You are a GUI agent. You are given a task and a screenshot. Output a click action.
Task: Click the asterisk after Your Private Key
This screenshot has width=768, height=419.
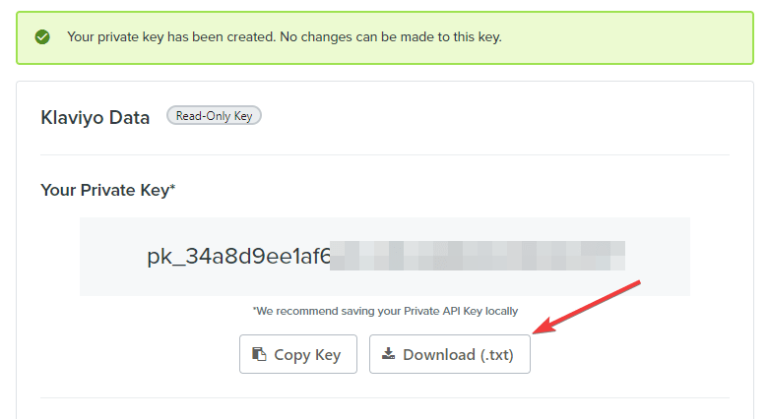click(172, 188)
